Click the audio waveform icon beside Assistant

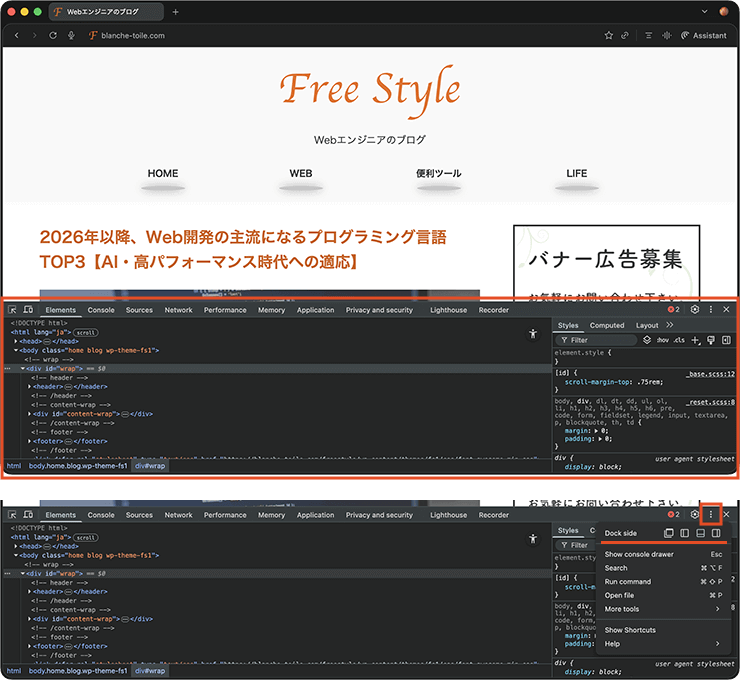tap(666, 35)
